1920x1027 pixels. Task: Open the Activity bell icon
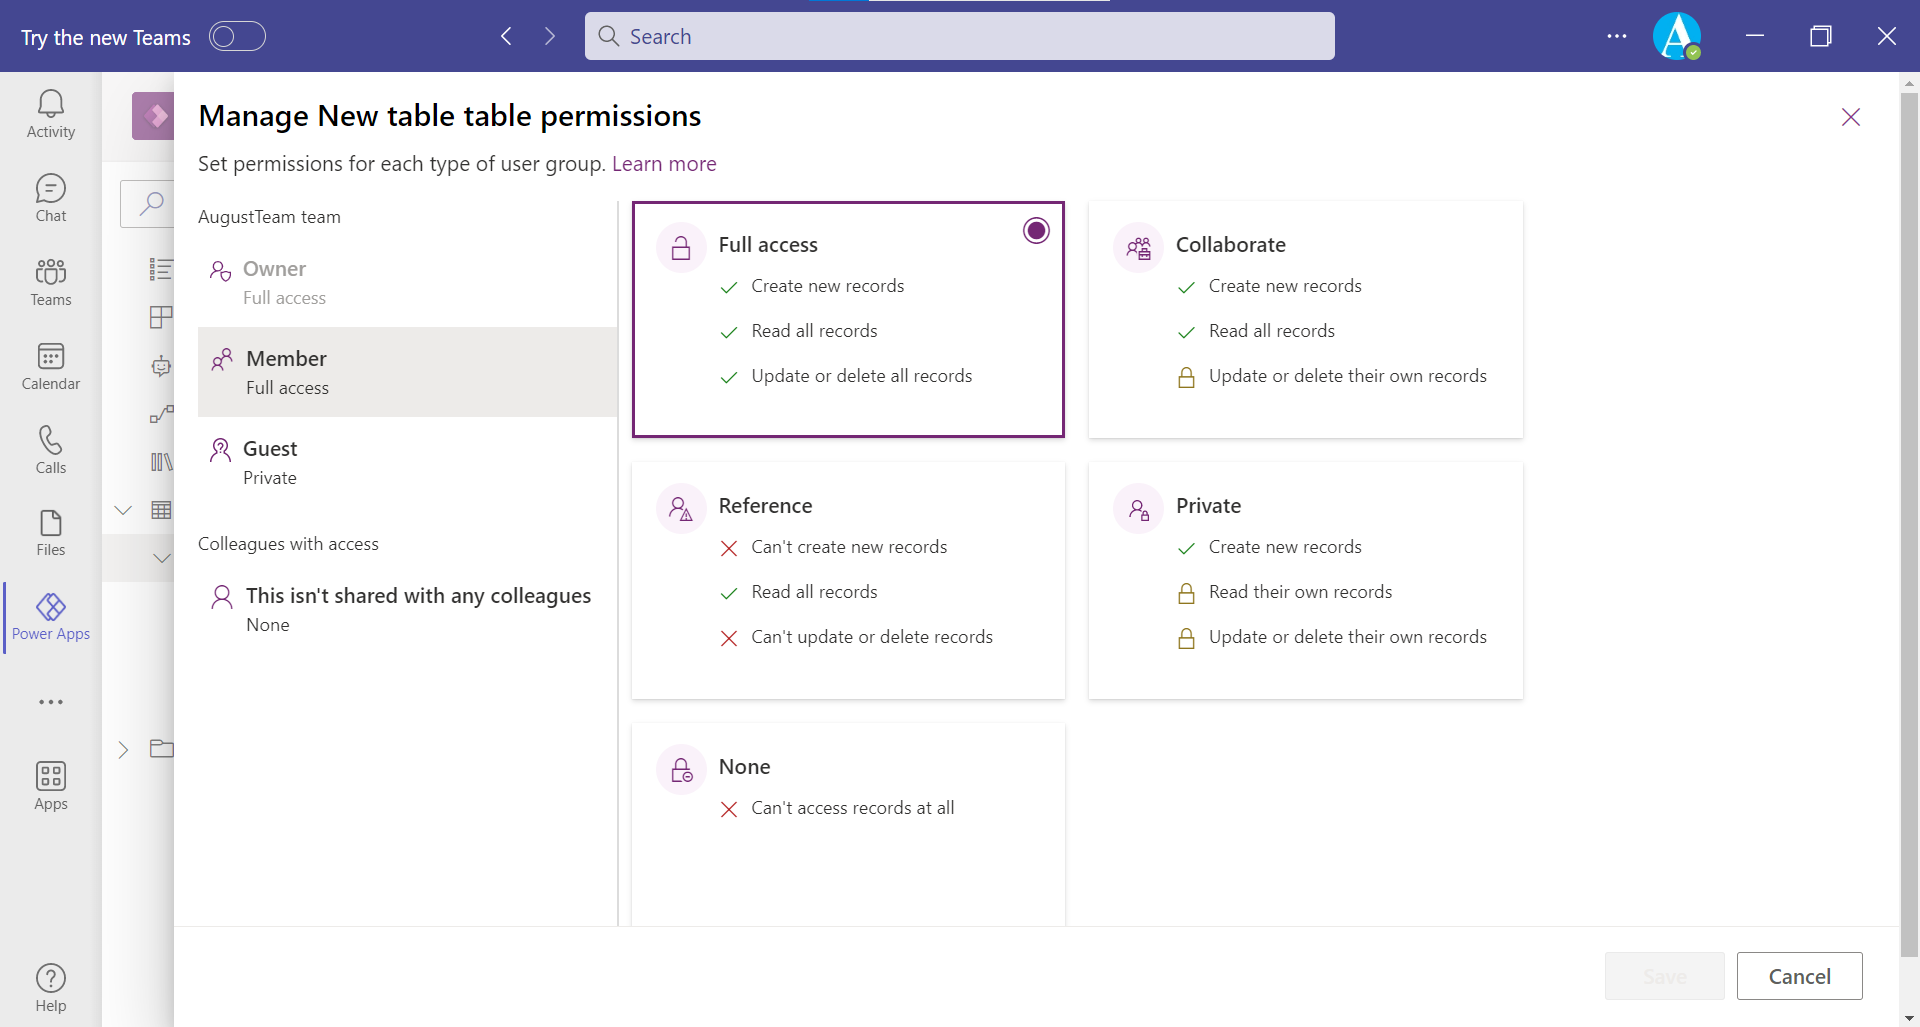[x=51, y=114]
